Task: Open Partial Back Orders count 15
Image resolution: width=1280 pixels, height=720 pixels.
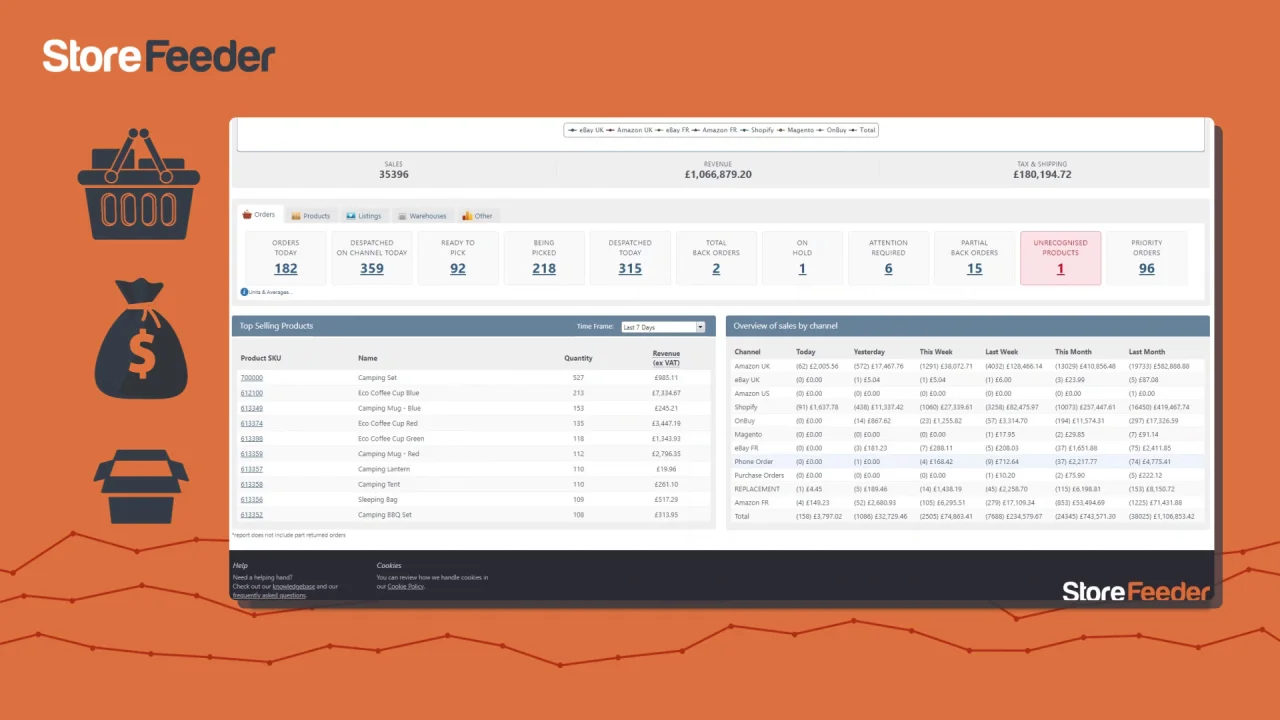Action: point(974,268)
